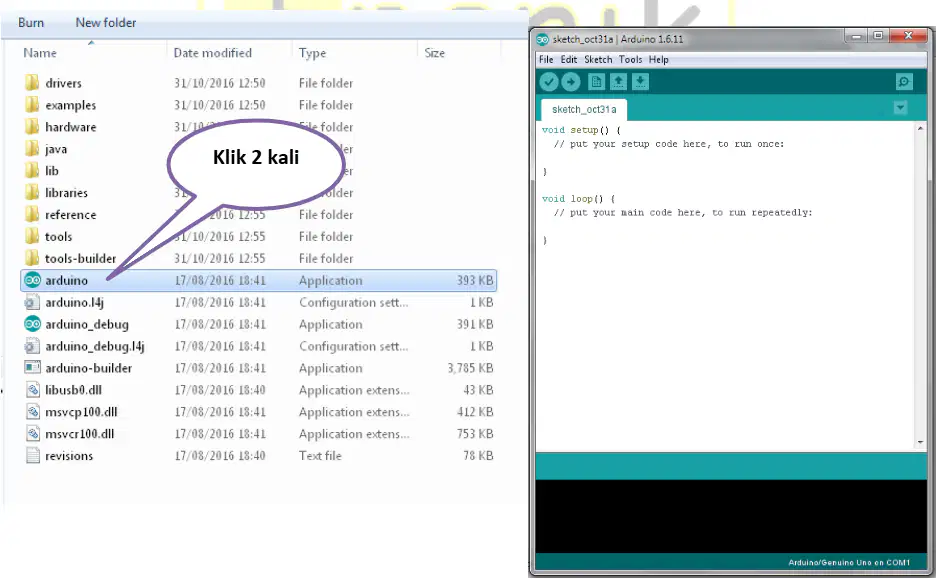The width and height of the screenshot is (937, 579).
Task: Click the examples folder icon
Action: click(32, 105)
